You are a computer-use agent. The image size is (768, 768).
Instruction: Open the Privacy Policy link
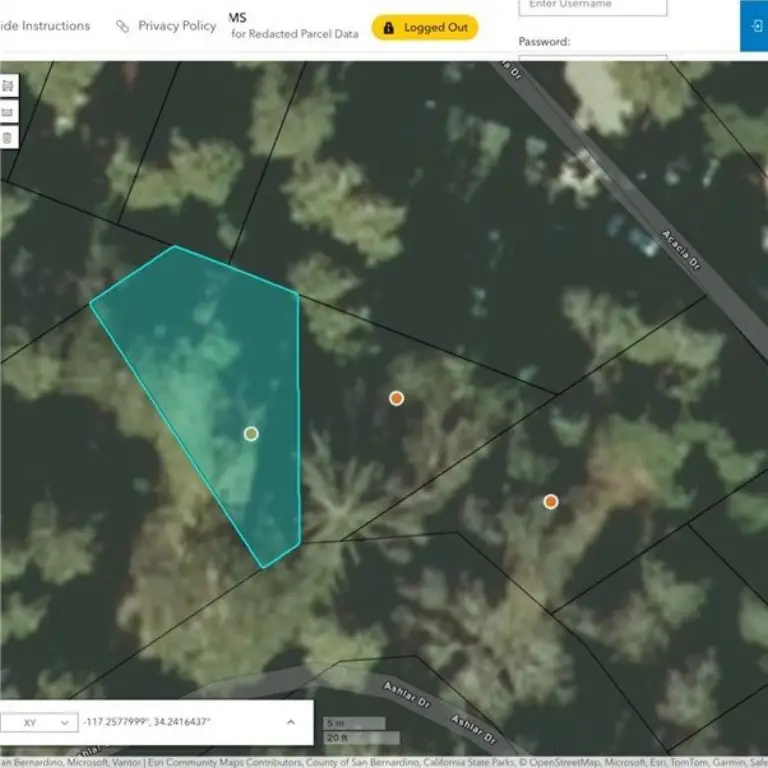[177, 26]
